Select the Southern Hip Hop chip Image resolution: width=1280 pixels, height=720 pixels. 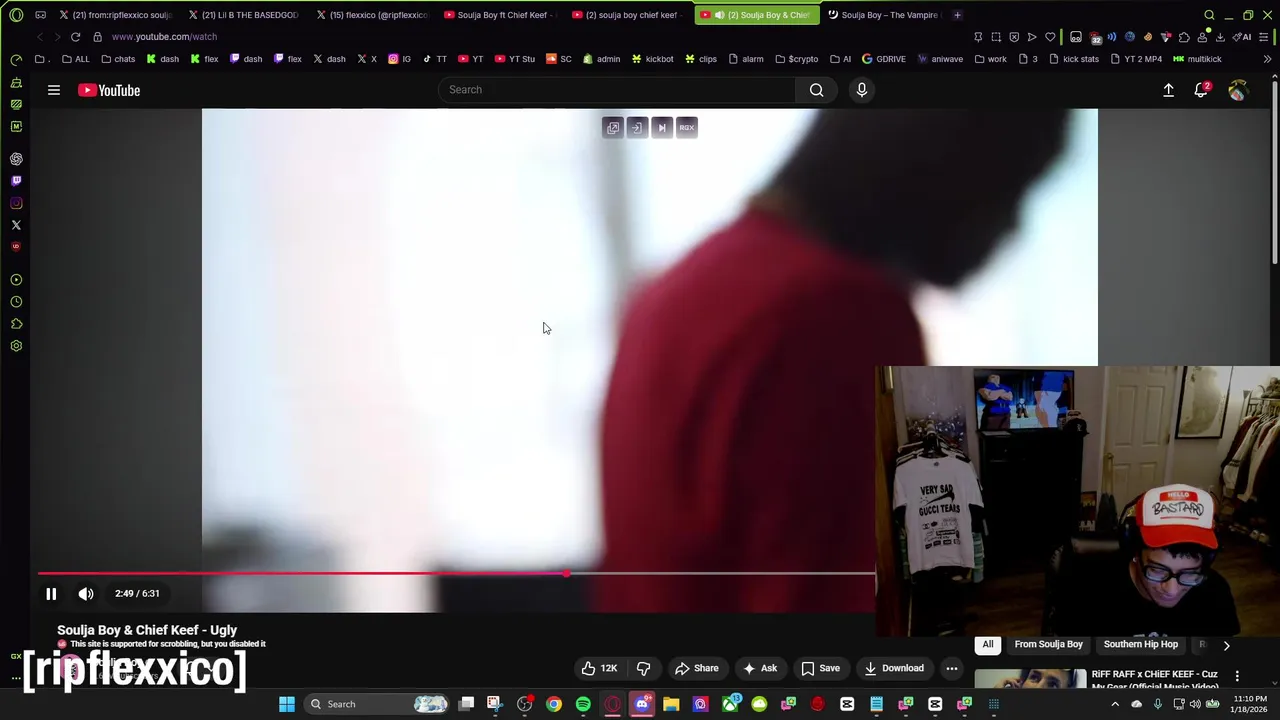click(1141, 645)
